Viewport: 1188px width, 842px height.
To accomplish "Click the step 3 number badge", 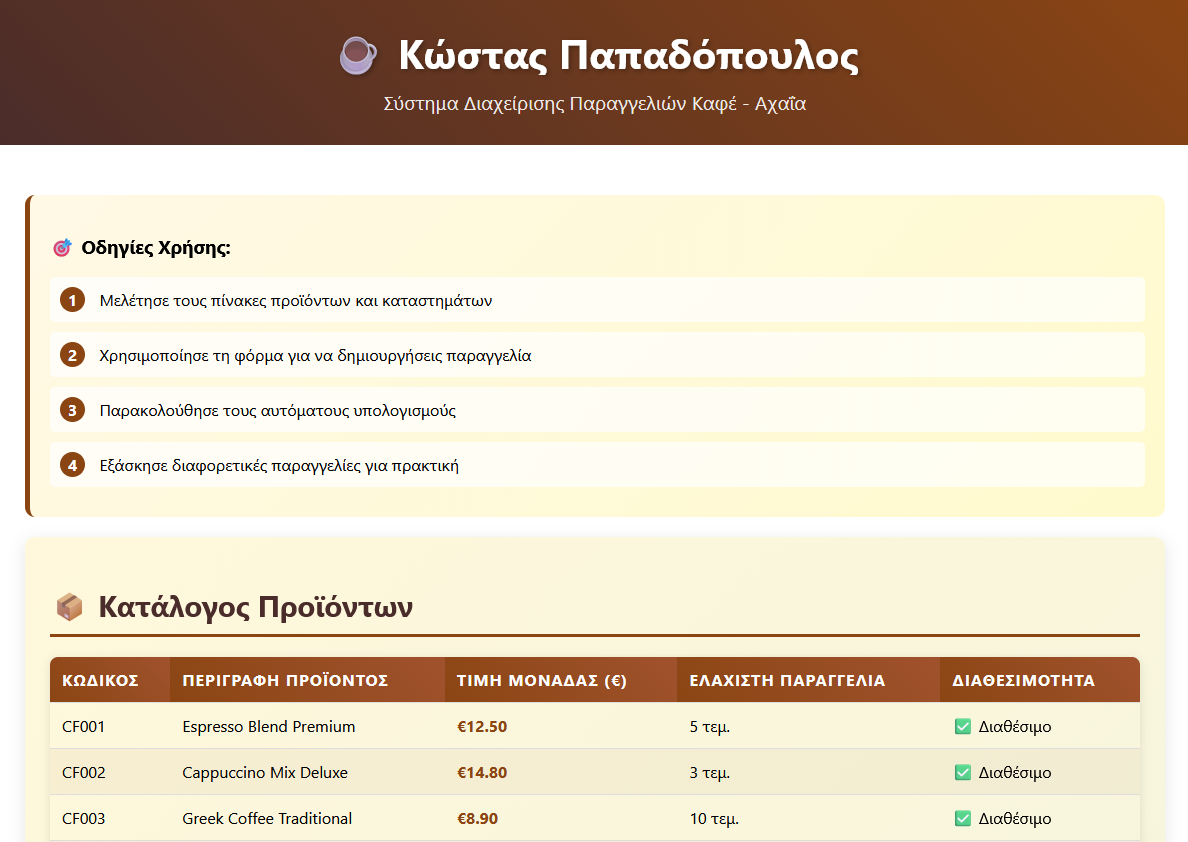I will (72, 410).
